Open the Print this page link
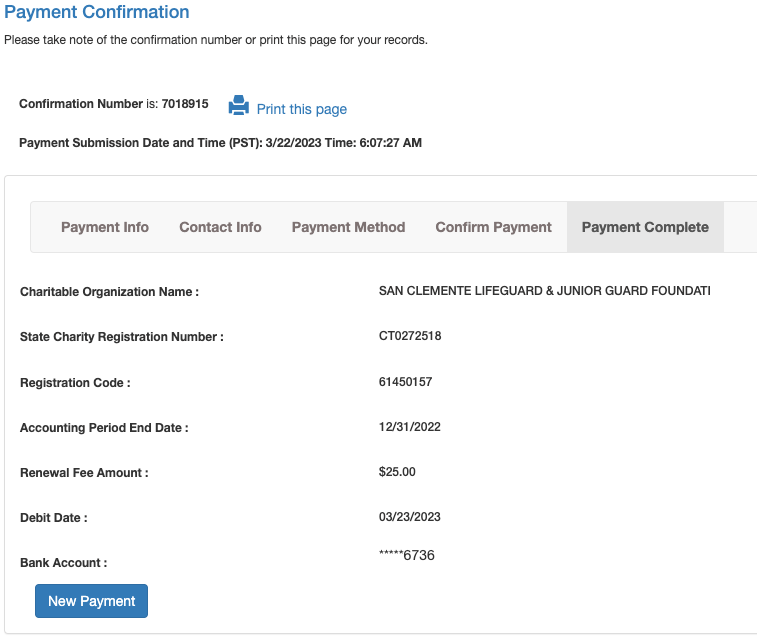The image size is (757, 641). 301,109
